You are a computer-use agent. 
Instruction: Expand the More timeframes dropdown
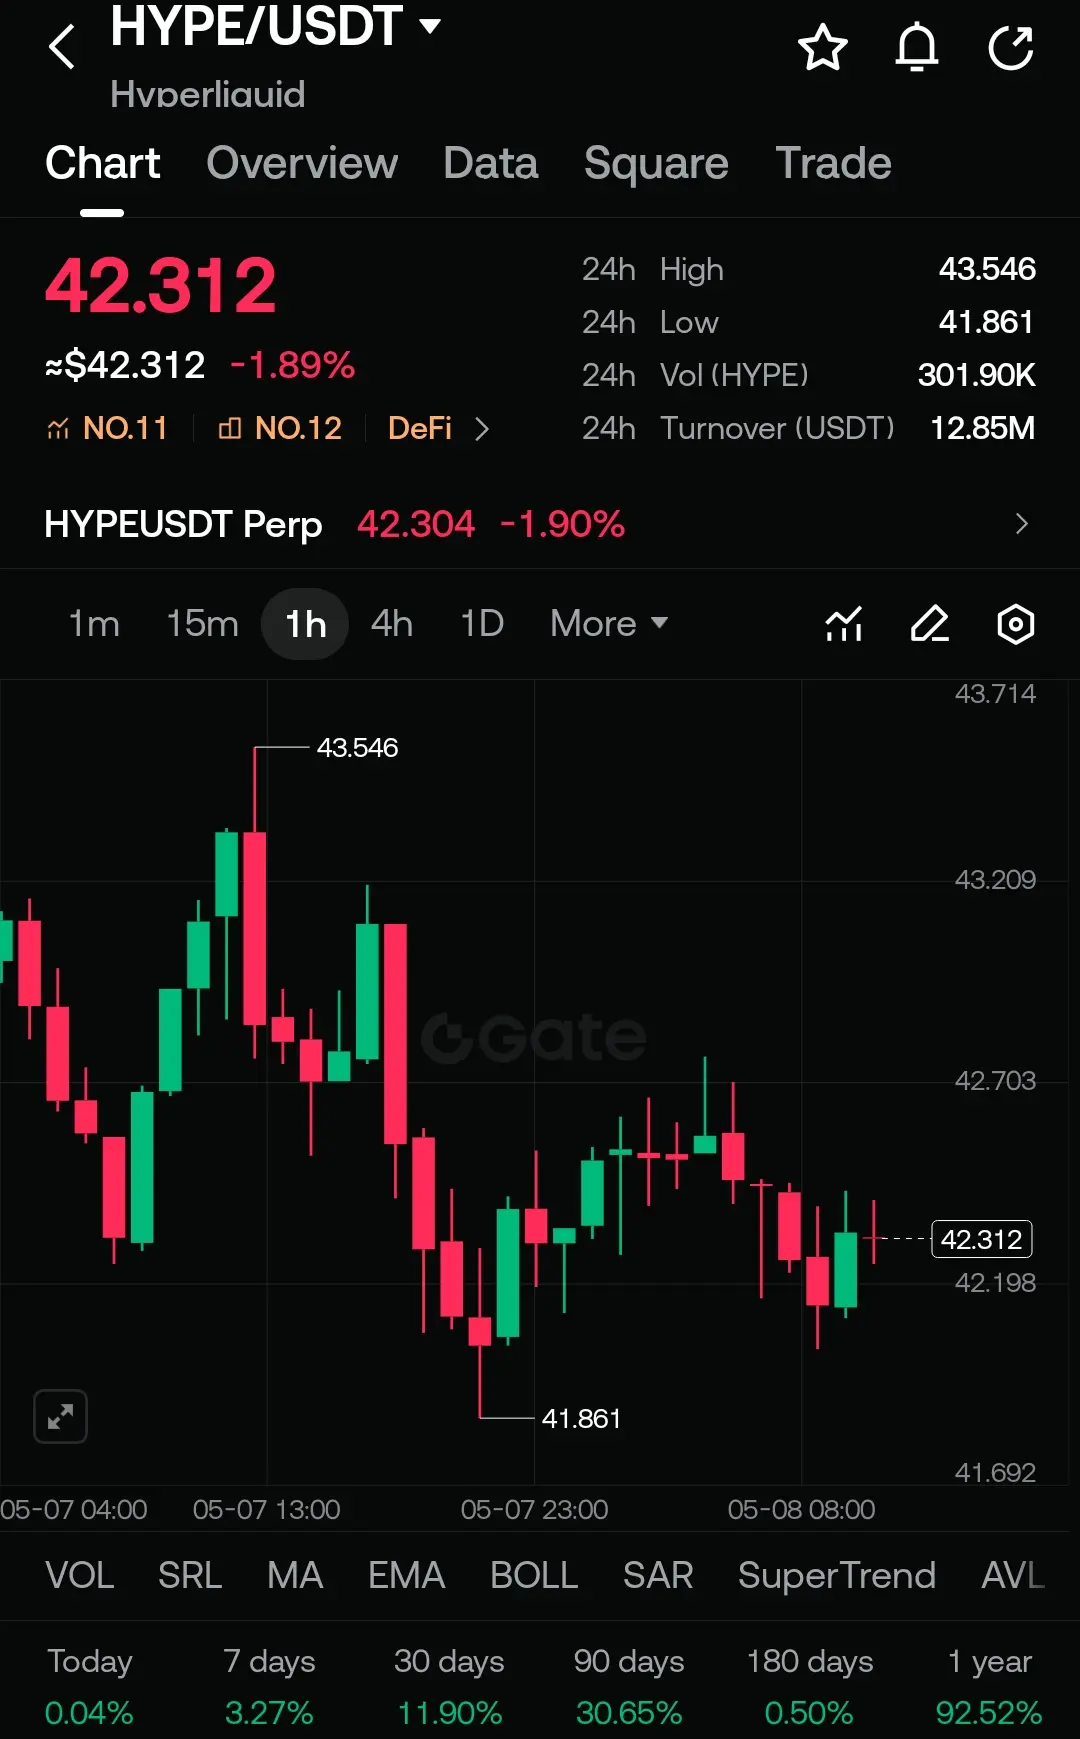pos(609,624)
